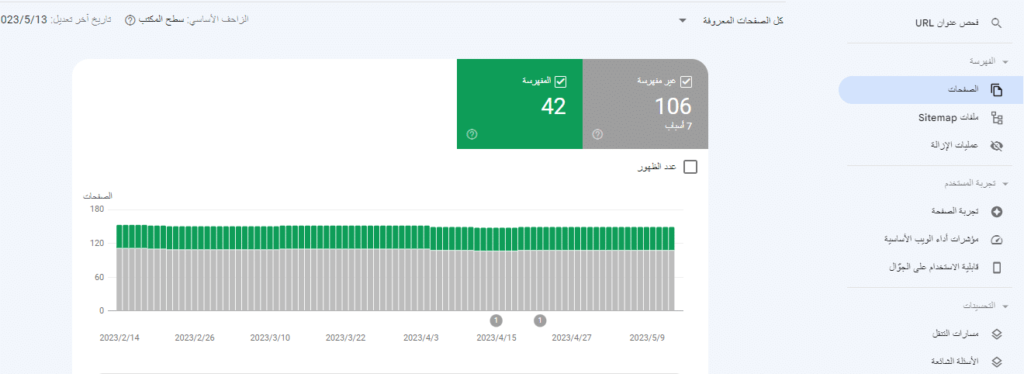The image size is (1024, 374).
Task: Click the 2023/2/26 axis date label
Action: click(195, 338)
